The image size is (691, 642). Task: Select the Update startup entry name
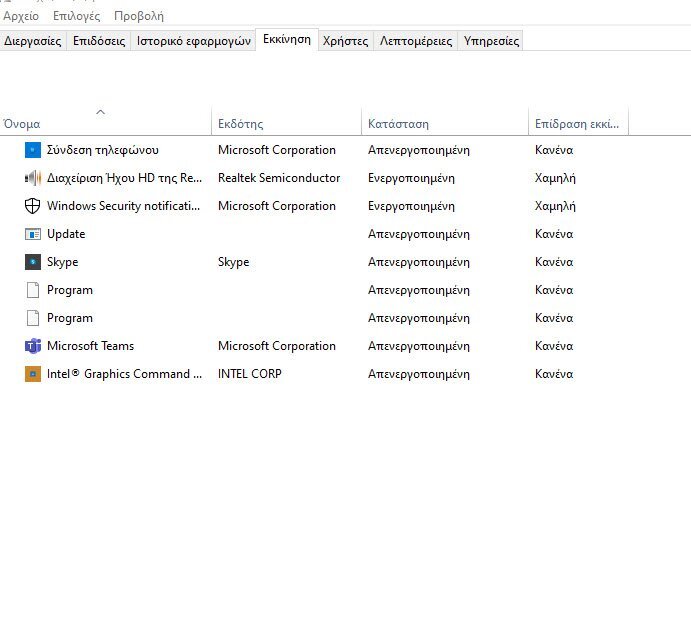(x=66, y=234)
